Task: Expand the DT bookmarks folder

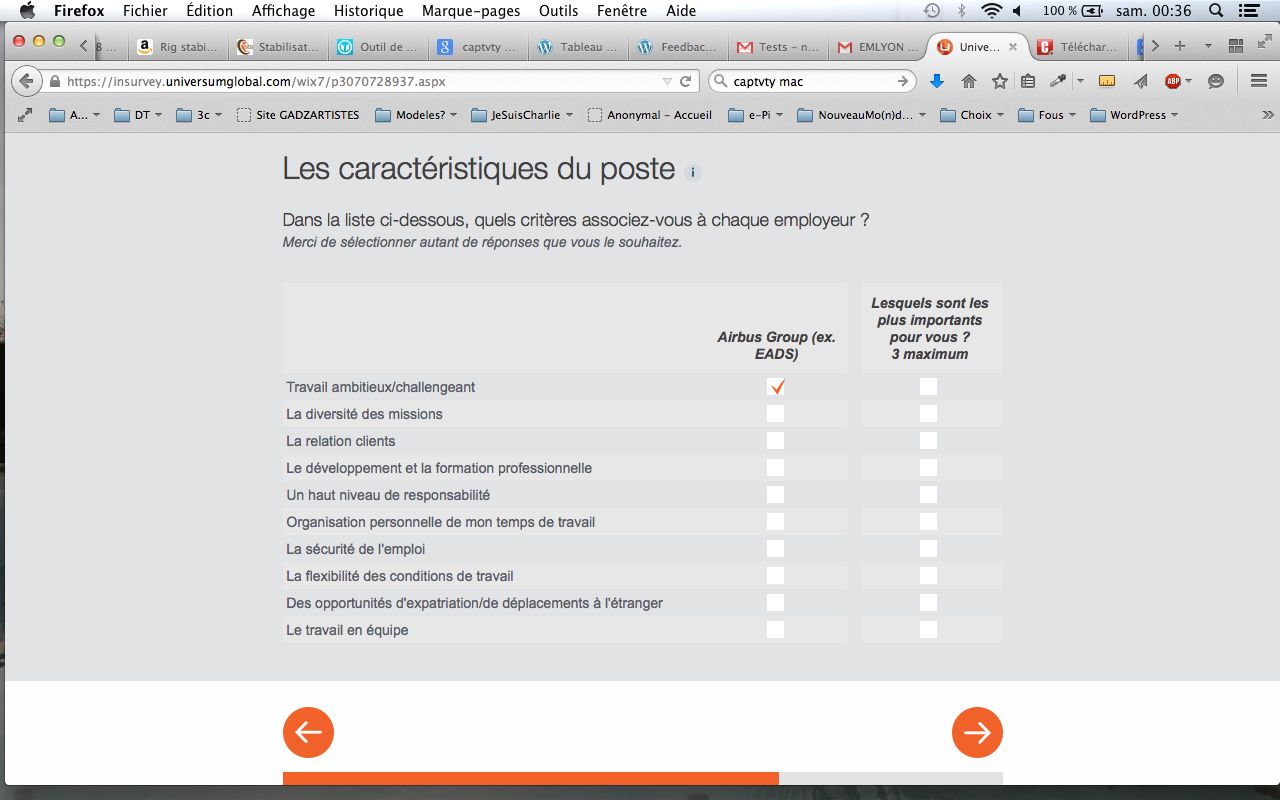Action: point(140,115)
